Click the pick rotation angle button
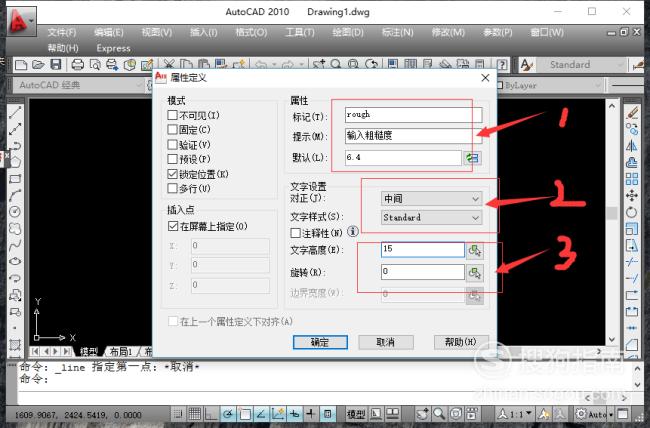650x428 pixels. pos(475,273)
